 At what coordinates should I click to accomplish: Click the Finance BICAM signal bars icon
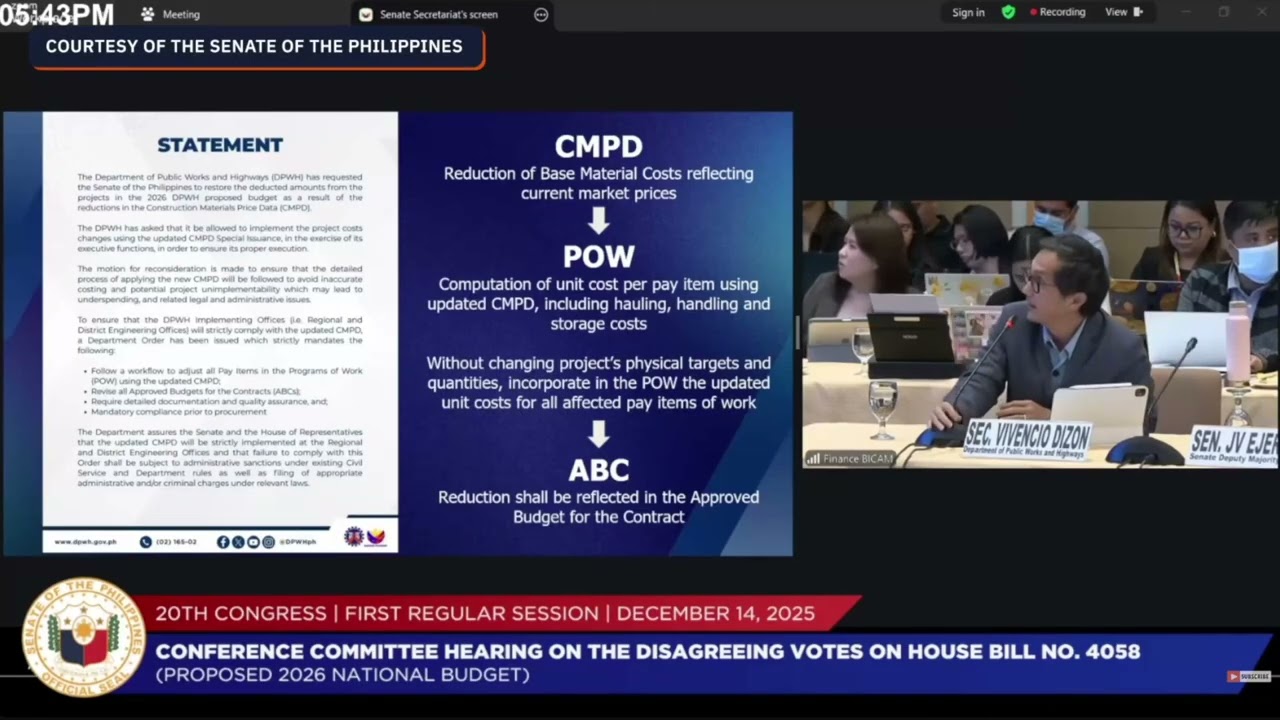(813, 458)
